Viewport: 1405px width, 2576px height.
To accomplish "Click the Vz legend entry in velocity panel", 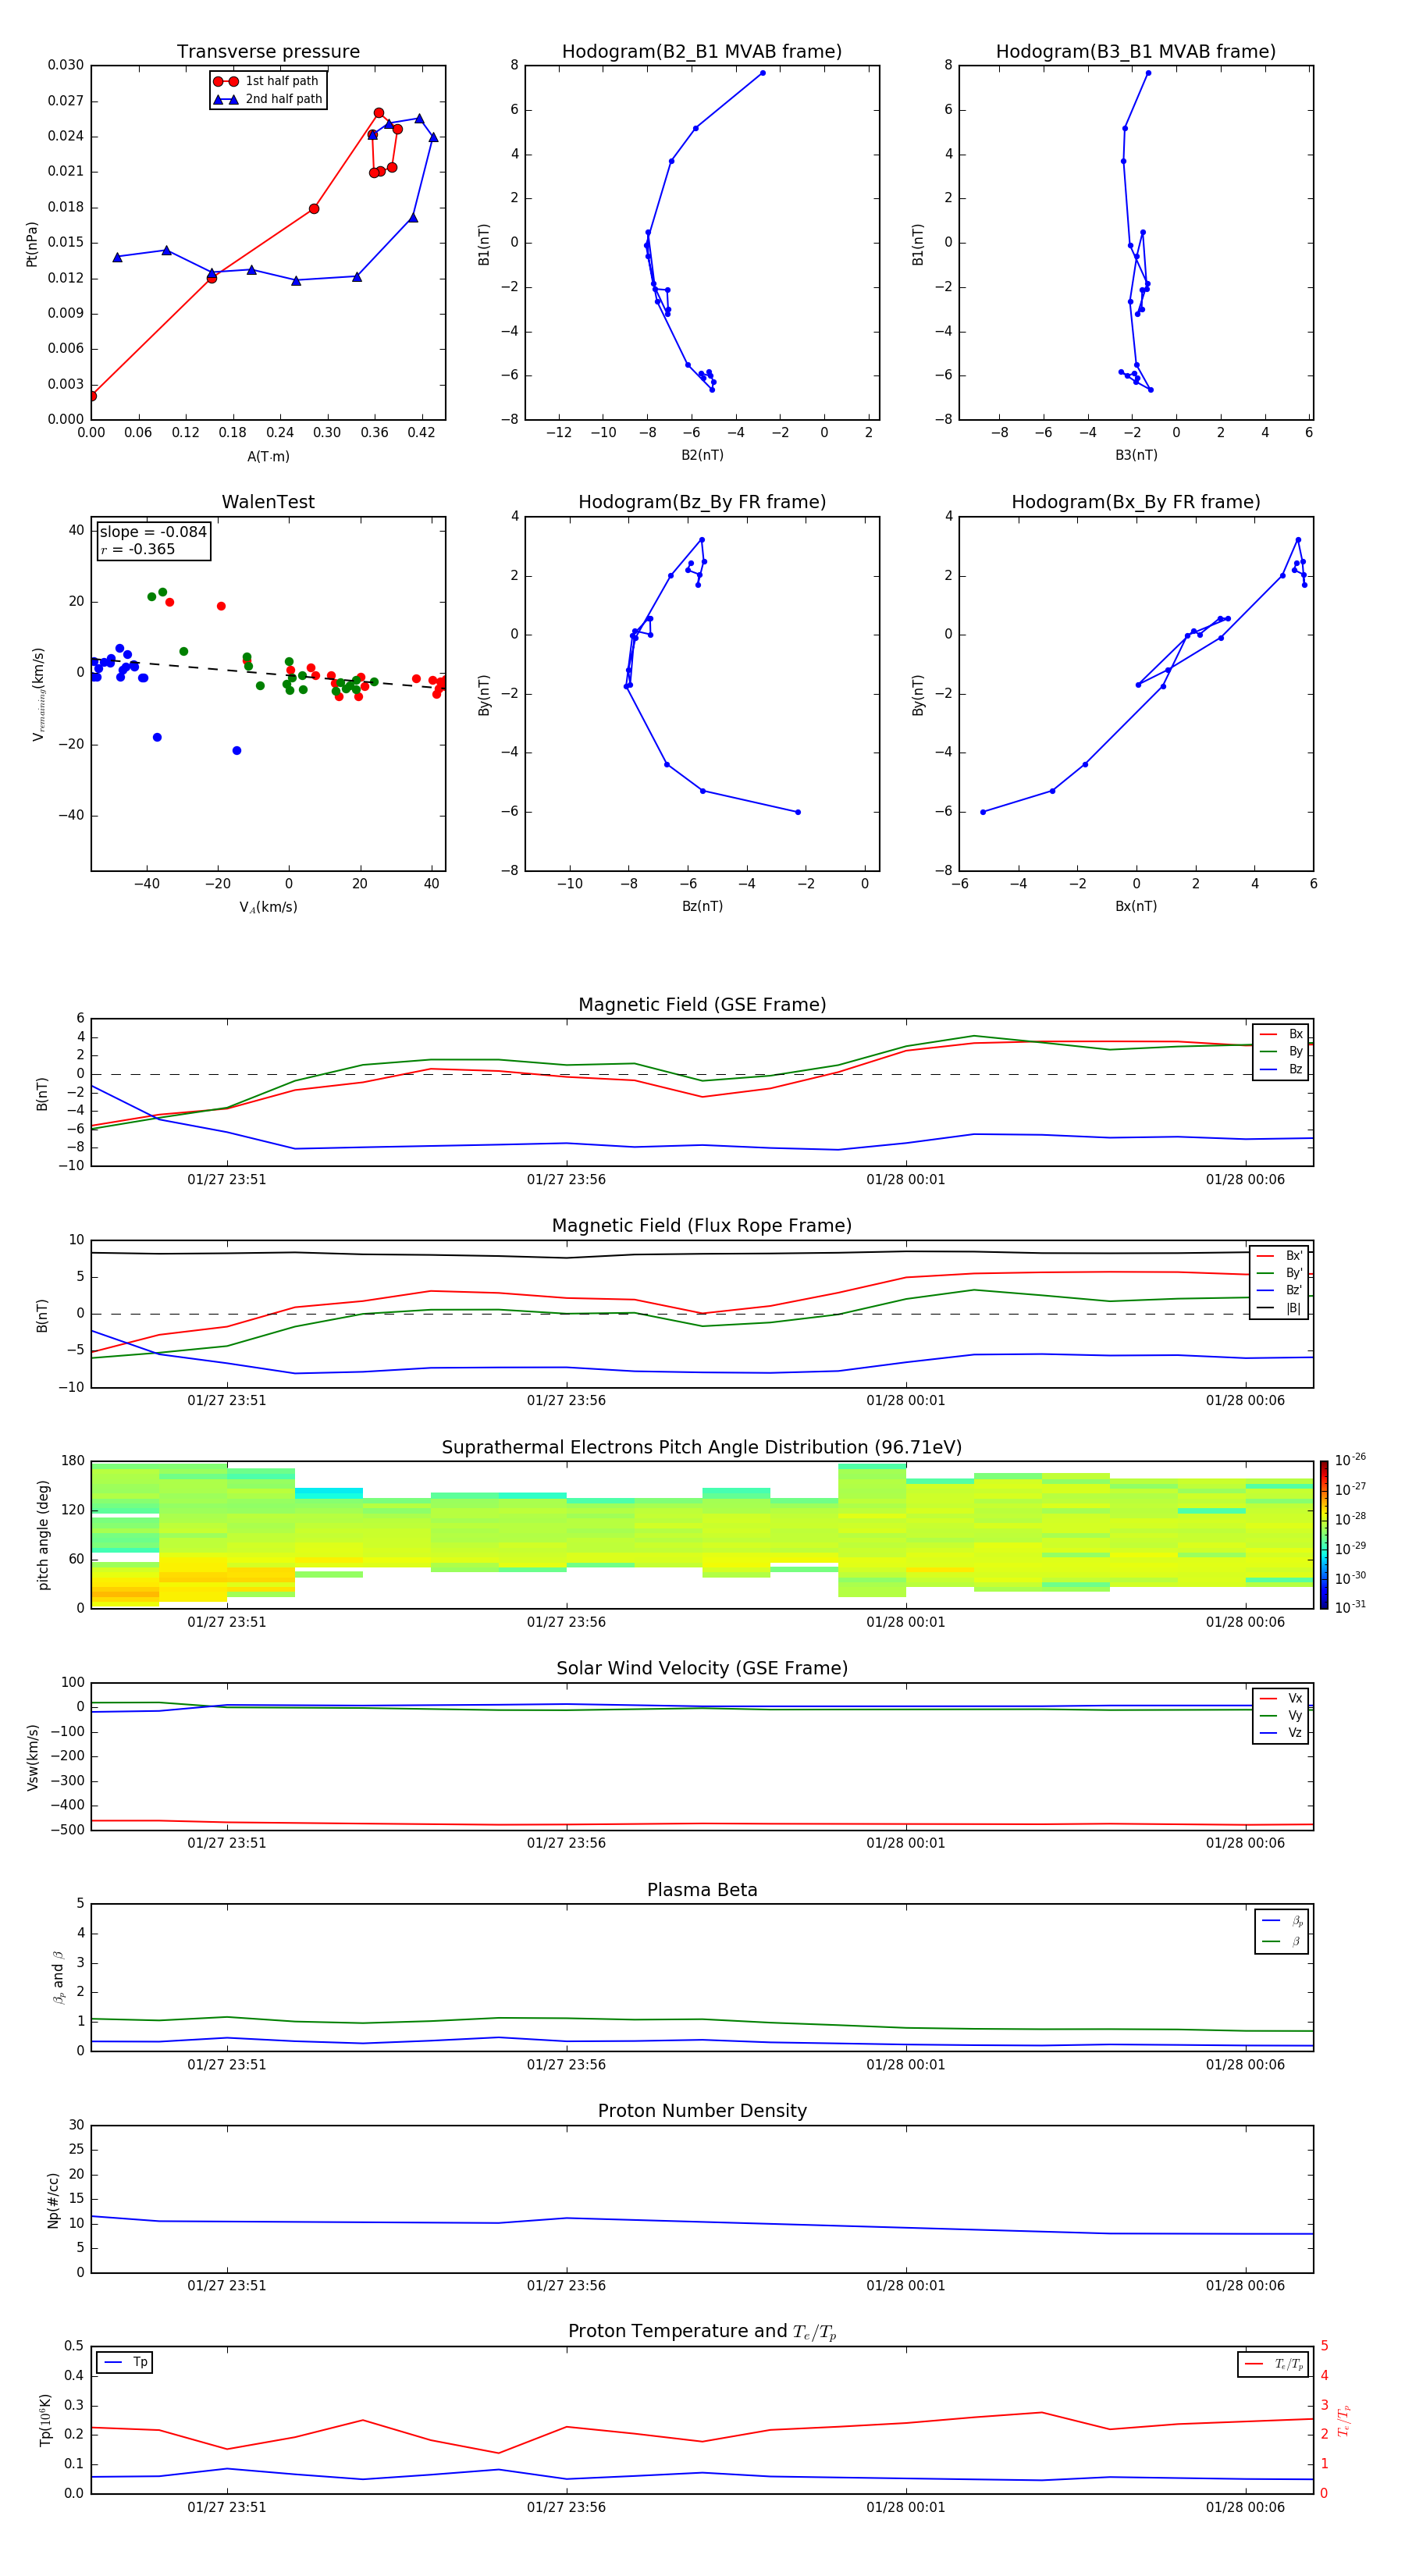I will [x=1282, y=1732].
